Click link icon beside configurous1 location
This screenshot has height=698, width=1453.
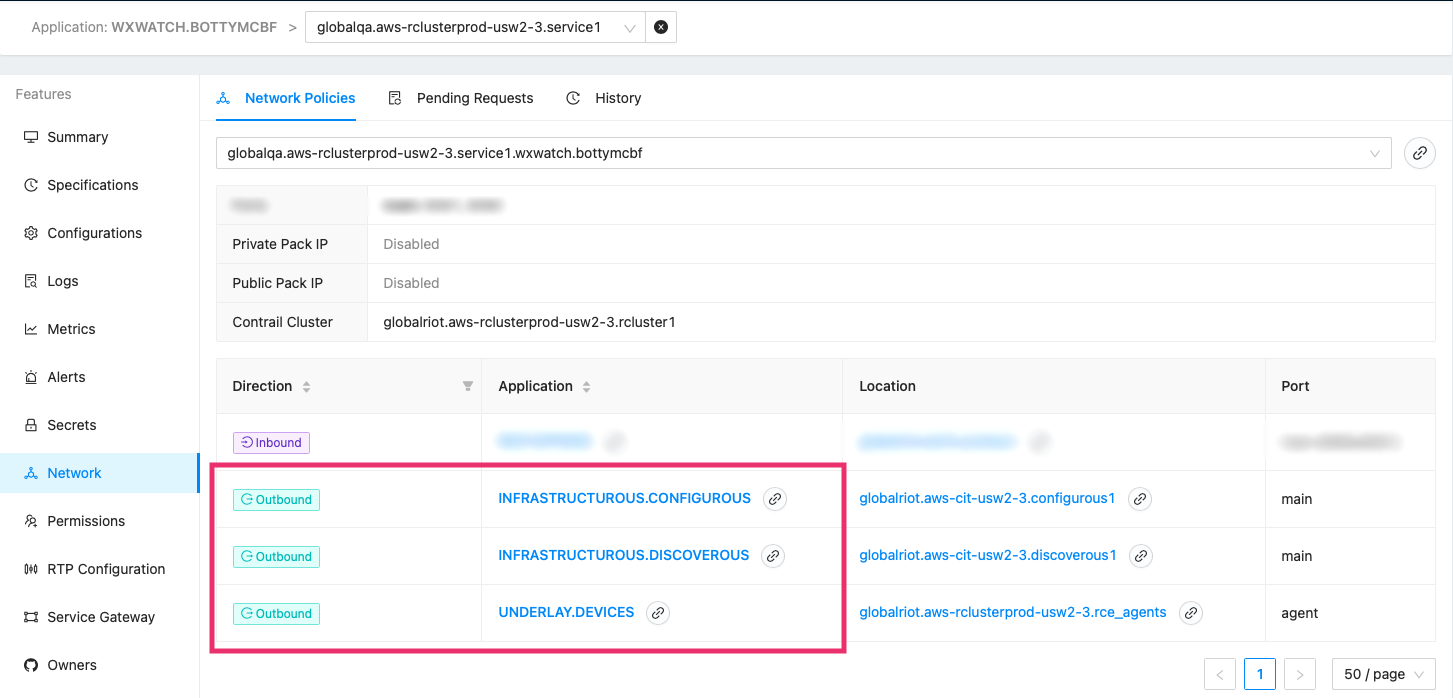(1139, 499)
